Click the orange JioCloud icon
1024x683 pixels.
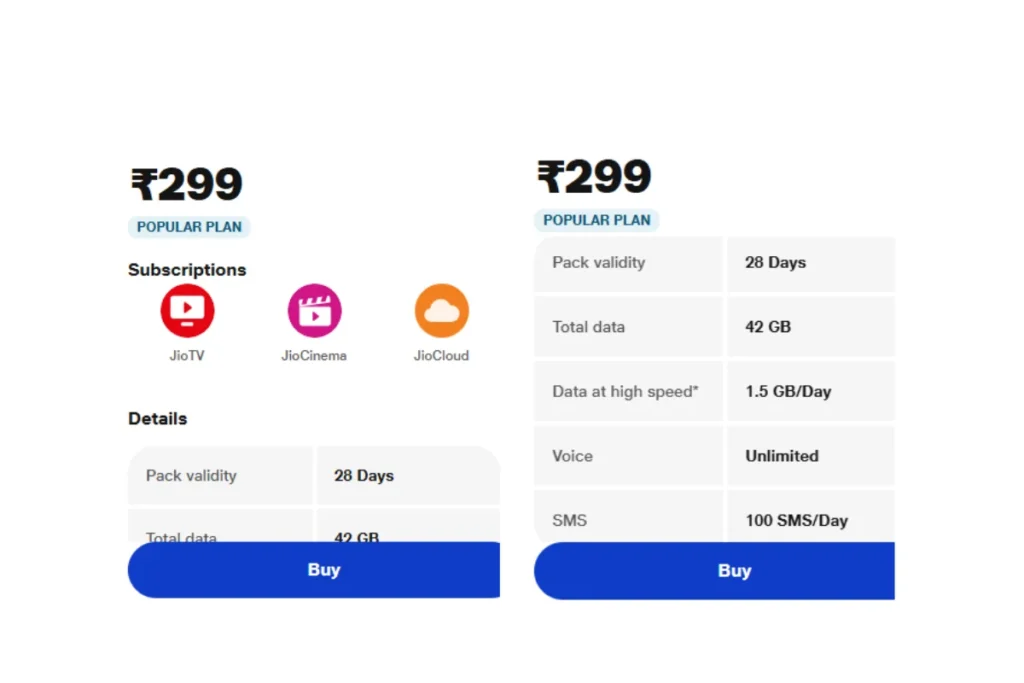[441, 311]
